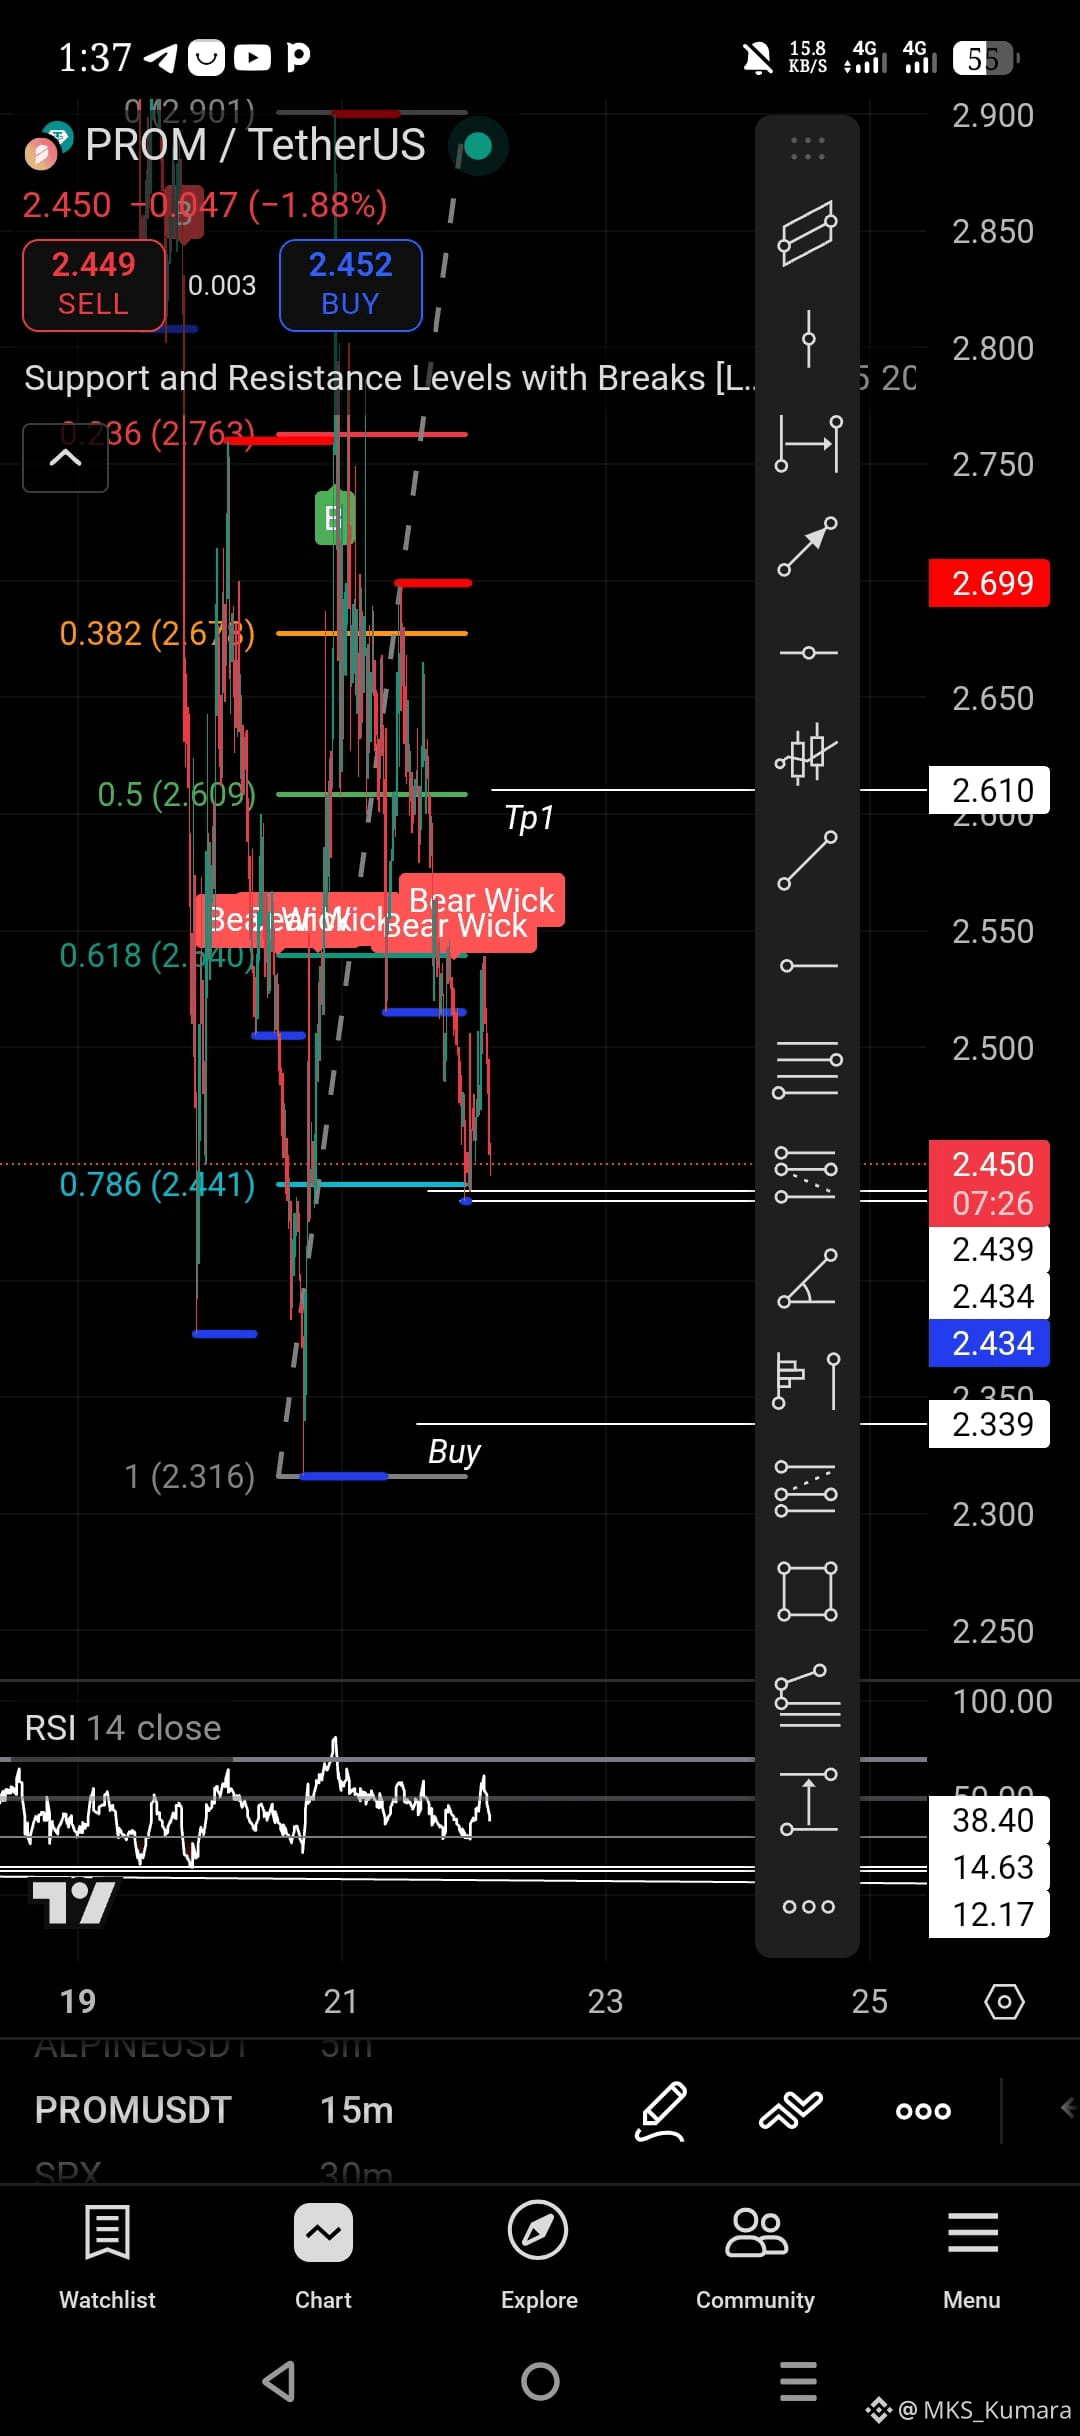This screenshot has width=1080, height=2436.
Task: Tap the pencil drawing mode icon
Action: pyautogui.click(x=661, y=2111)
